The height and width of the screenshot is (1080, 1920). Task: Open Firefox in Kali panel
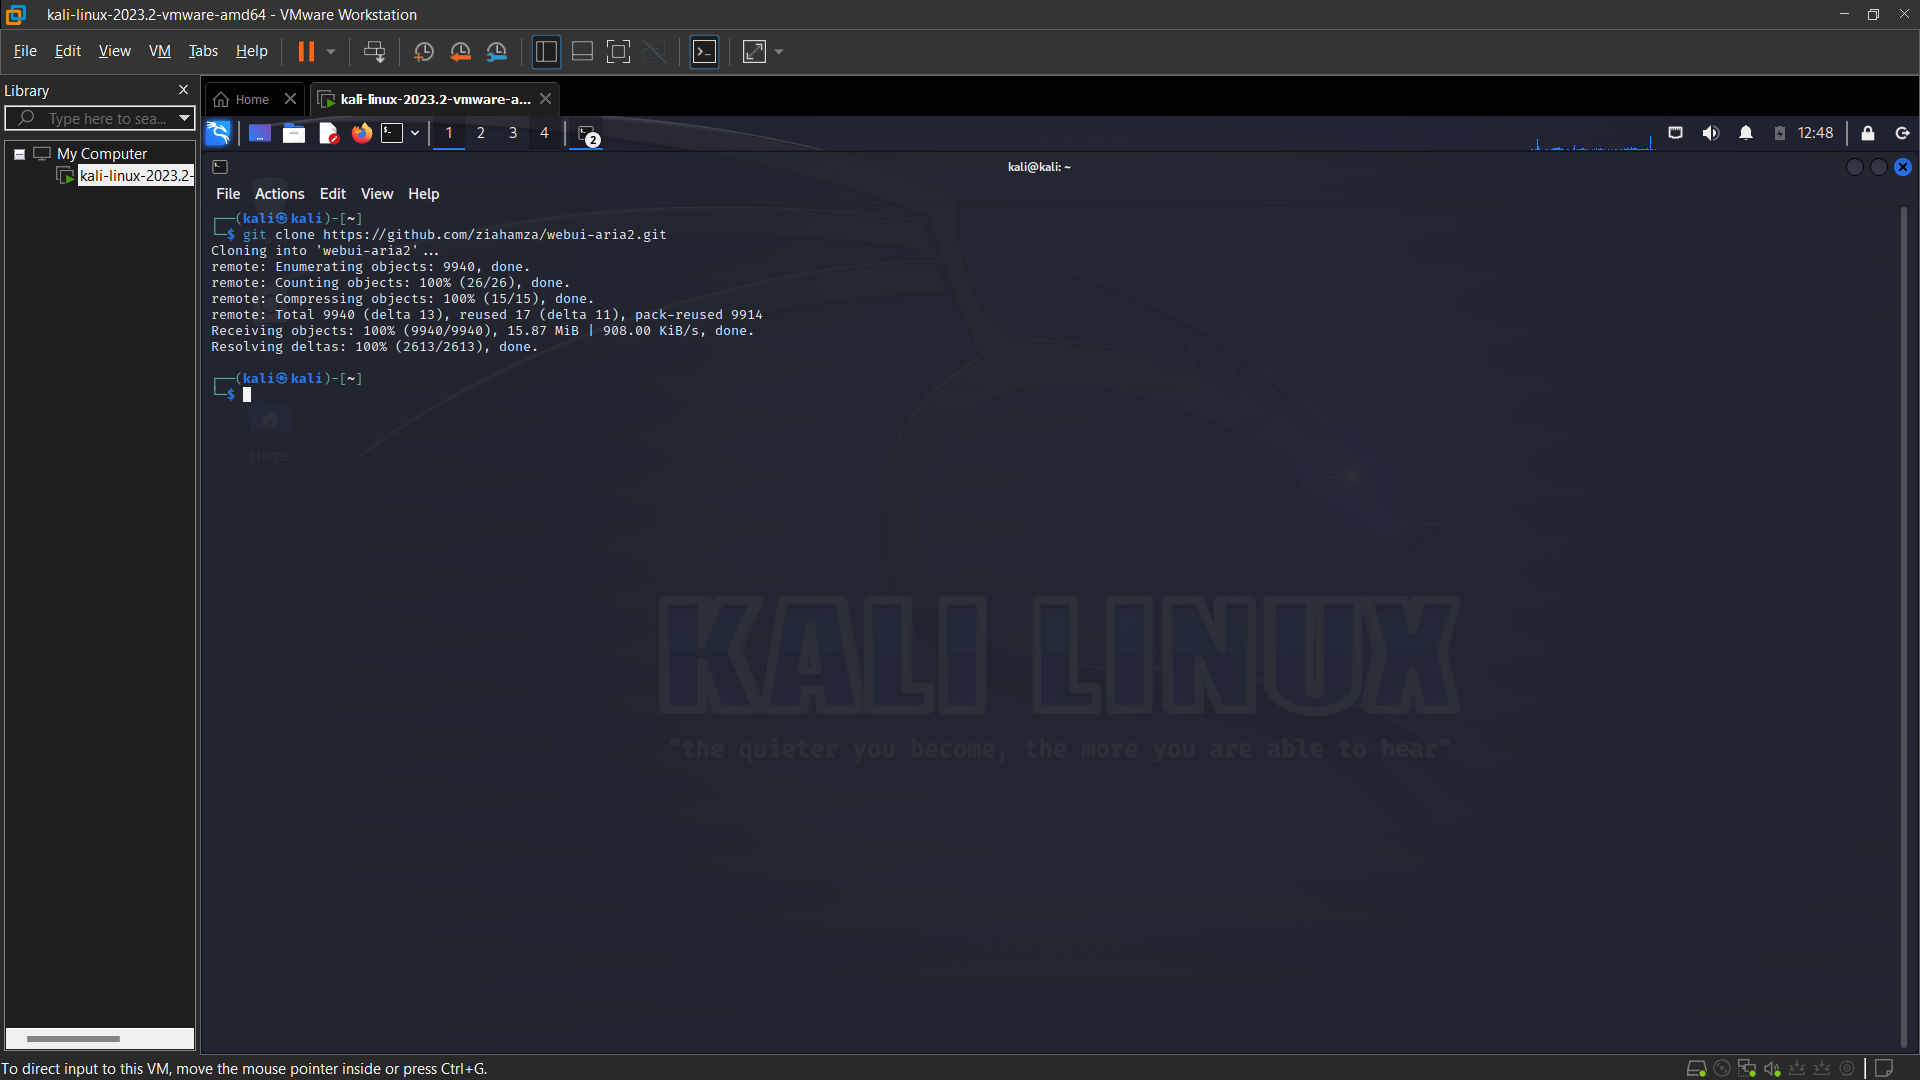click(x=361, y=133)
